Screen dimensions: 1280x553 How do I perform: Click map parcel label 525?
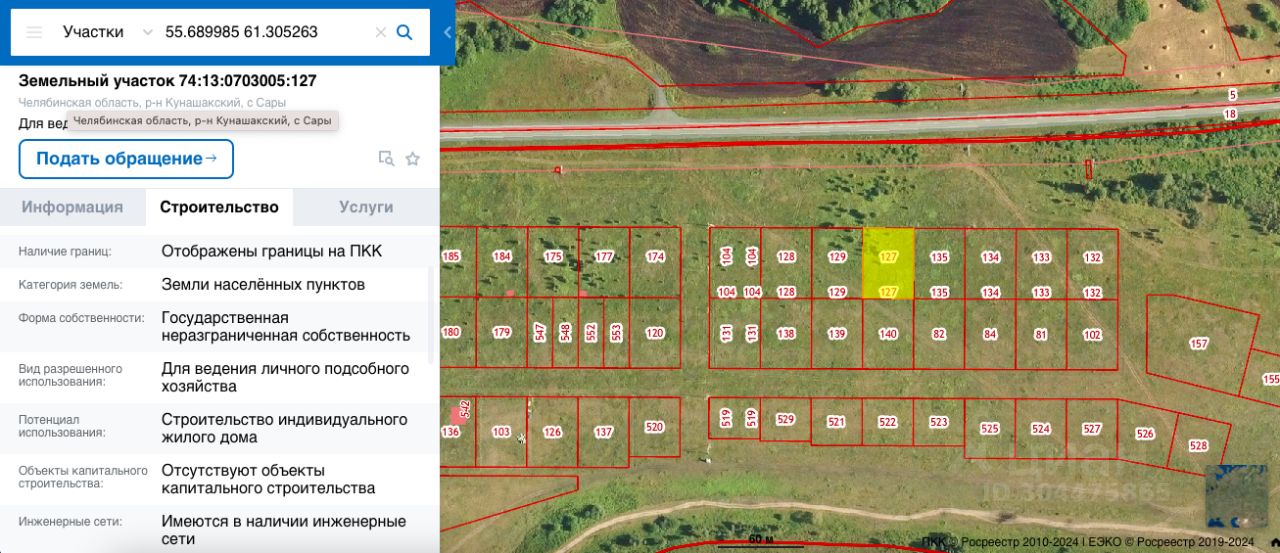[x=990, y=428]
